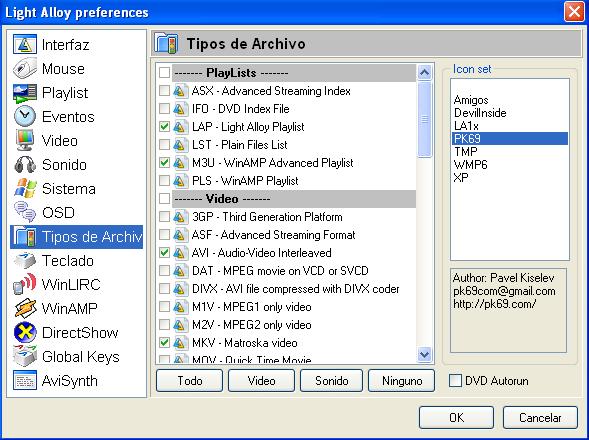Enable the DVD Autorun checkbox
This screenshot has height=440, width=589.
[x=455, y=381]
